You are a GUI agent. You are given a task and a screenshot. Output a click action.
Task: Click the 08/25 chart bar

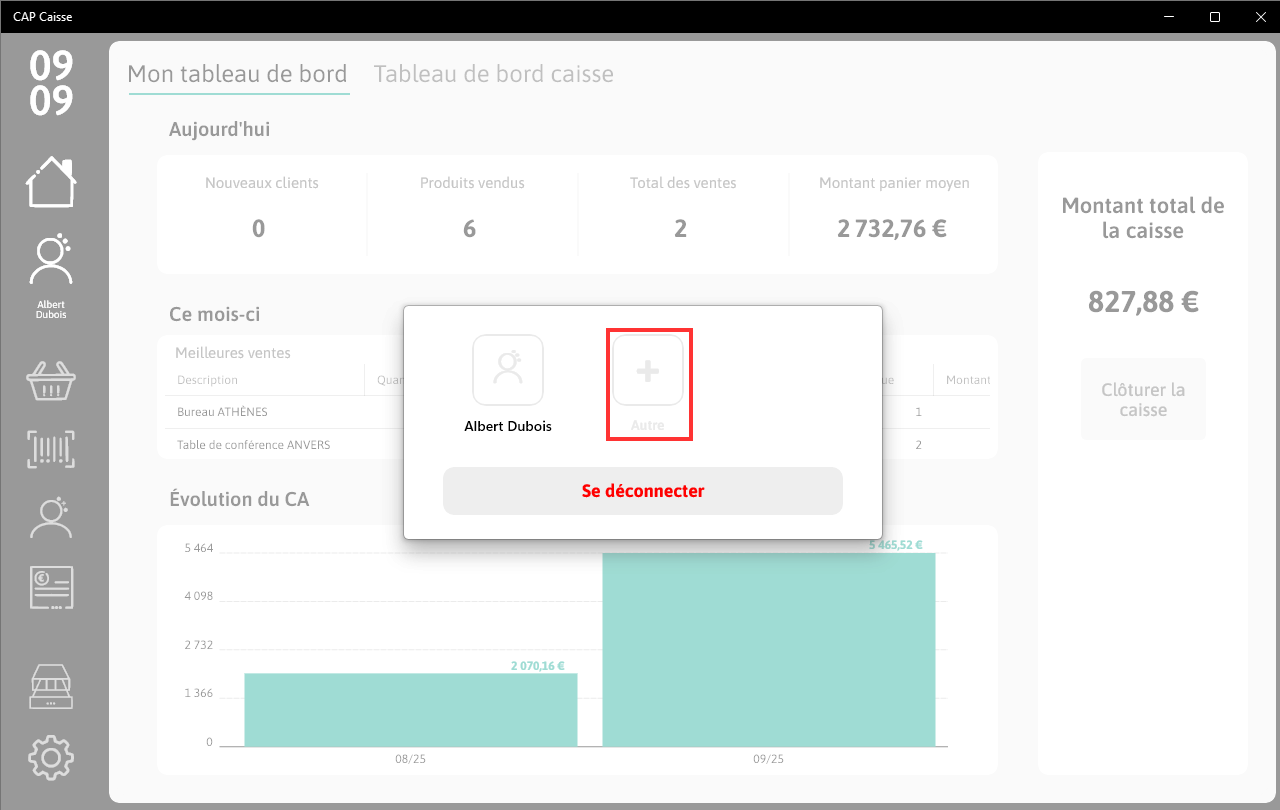[x=411, y=710]
